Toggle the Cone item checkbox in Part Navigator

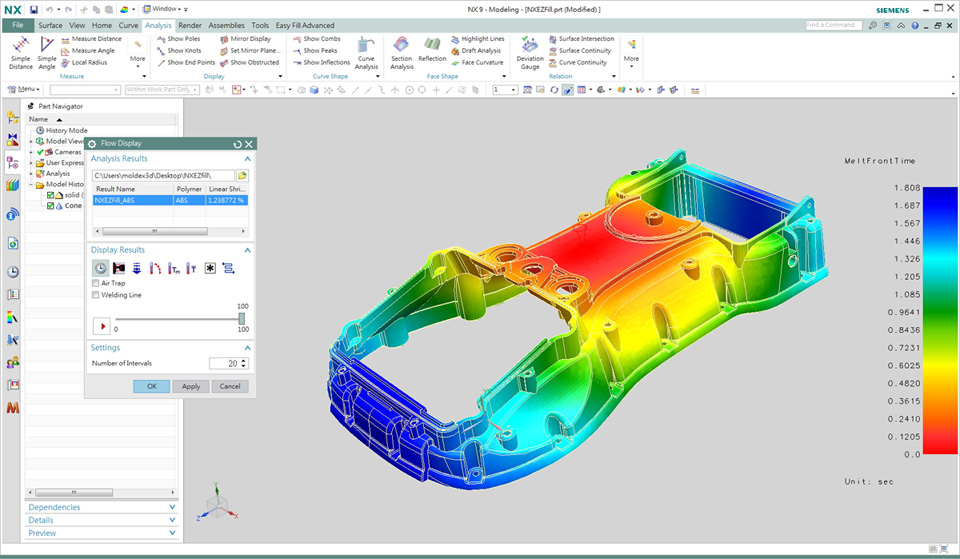click(x=51, y=206)
